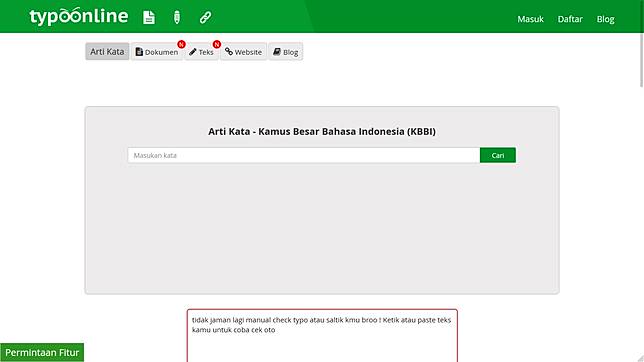644x362 pixels.
Task: Switch to the Dokumen tab
Action: tap(156, 52)
